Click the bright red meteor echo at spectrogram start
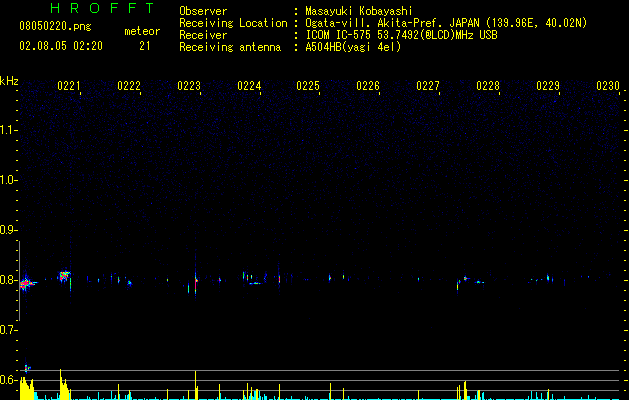The image size is (629, 400). tap(26, 283)
